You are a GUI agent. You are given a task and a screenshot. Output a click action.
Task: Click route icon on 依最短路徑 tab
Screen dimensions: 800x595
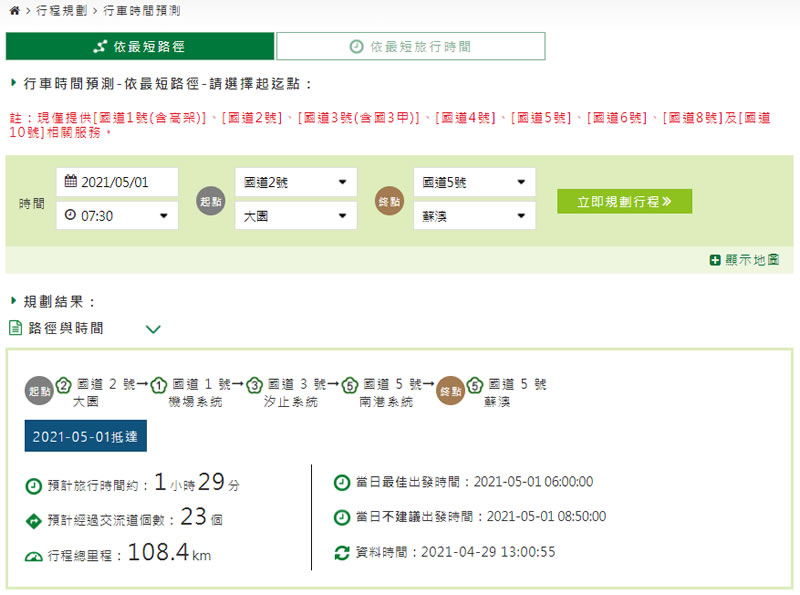(x=100, y=46)
